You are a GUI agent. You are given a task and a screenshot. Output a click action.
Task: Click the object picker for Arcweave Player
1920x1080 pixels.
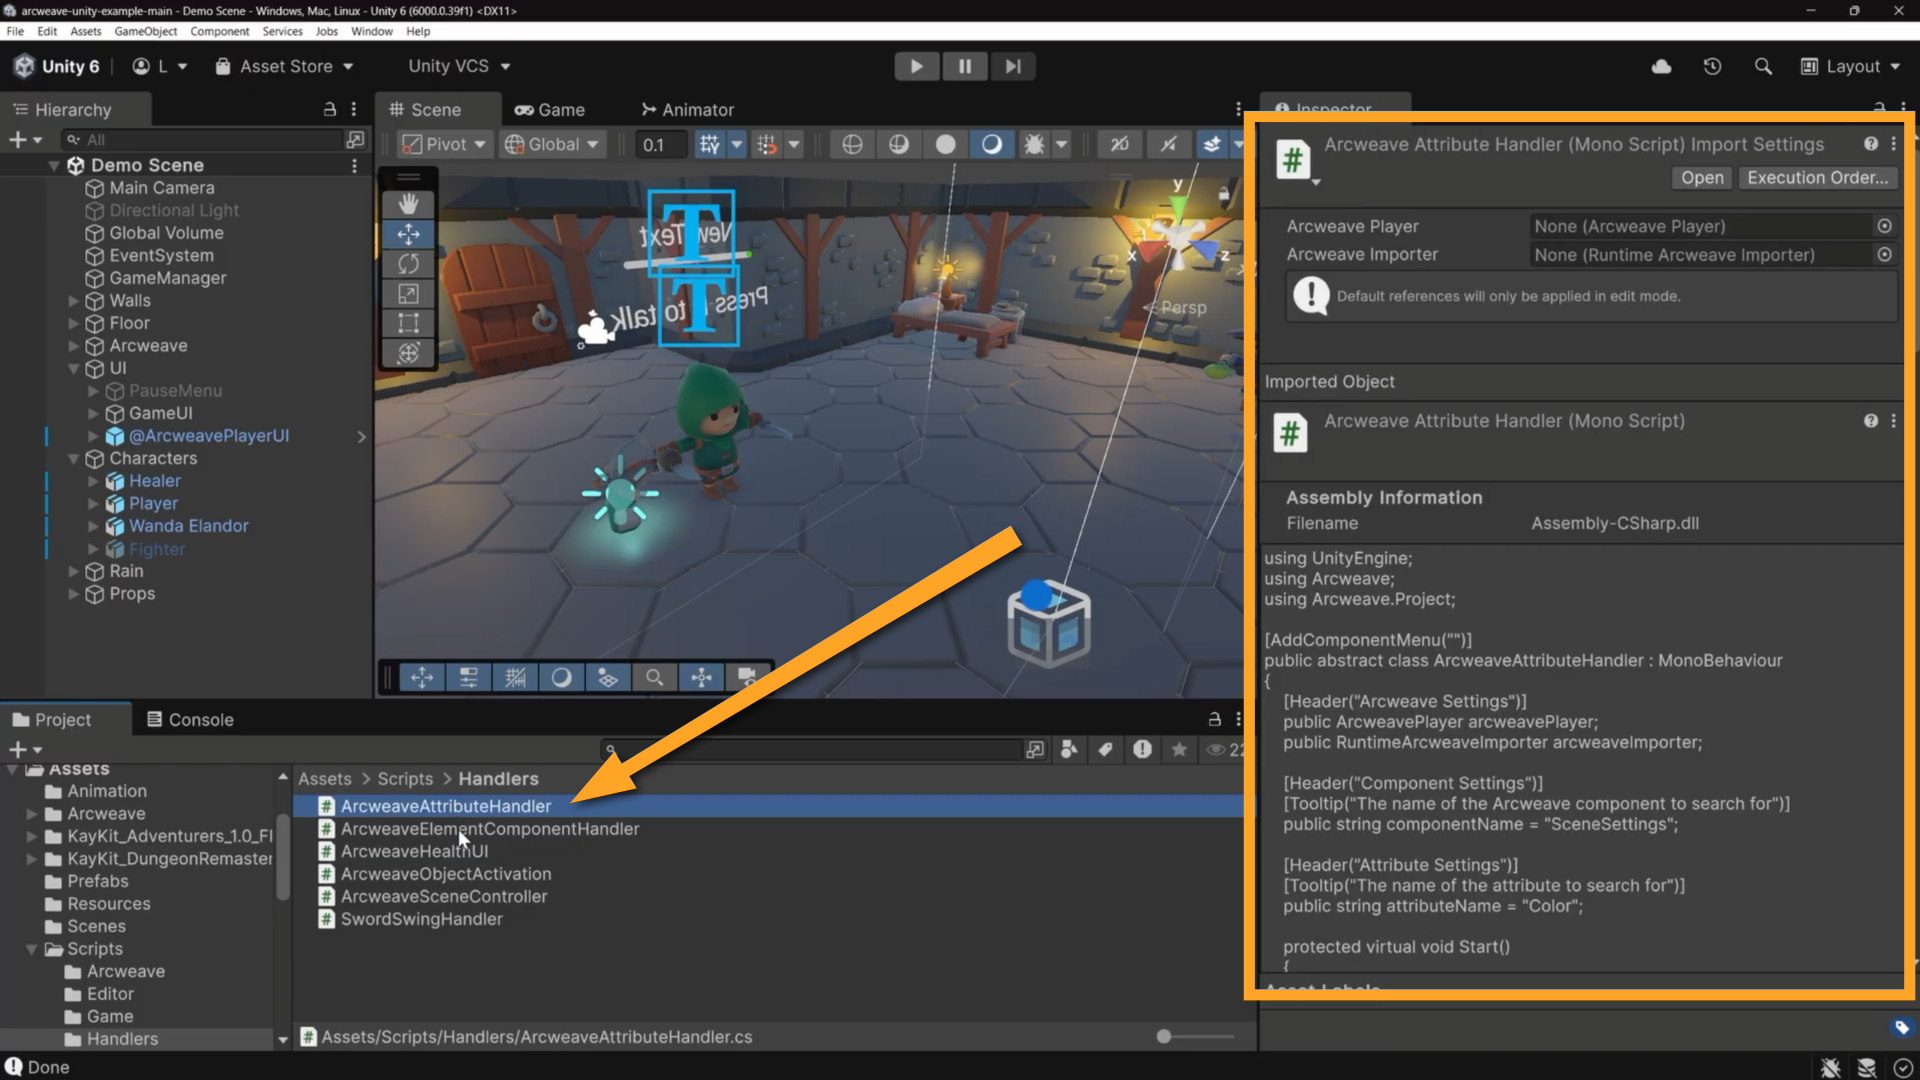[x=1884, y=226]
